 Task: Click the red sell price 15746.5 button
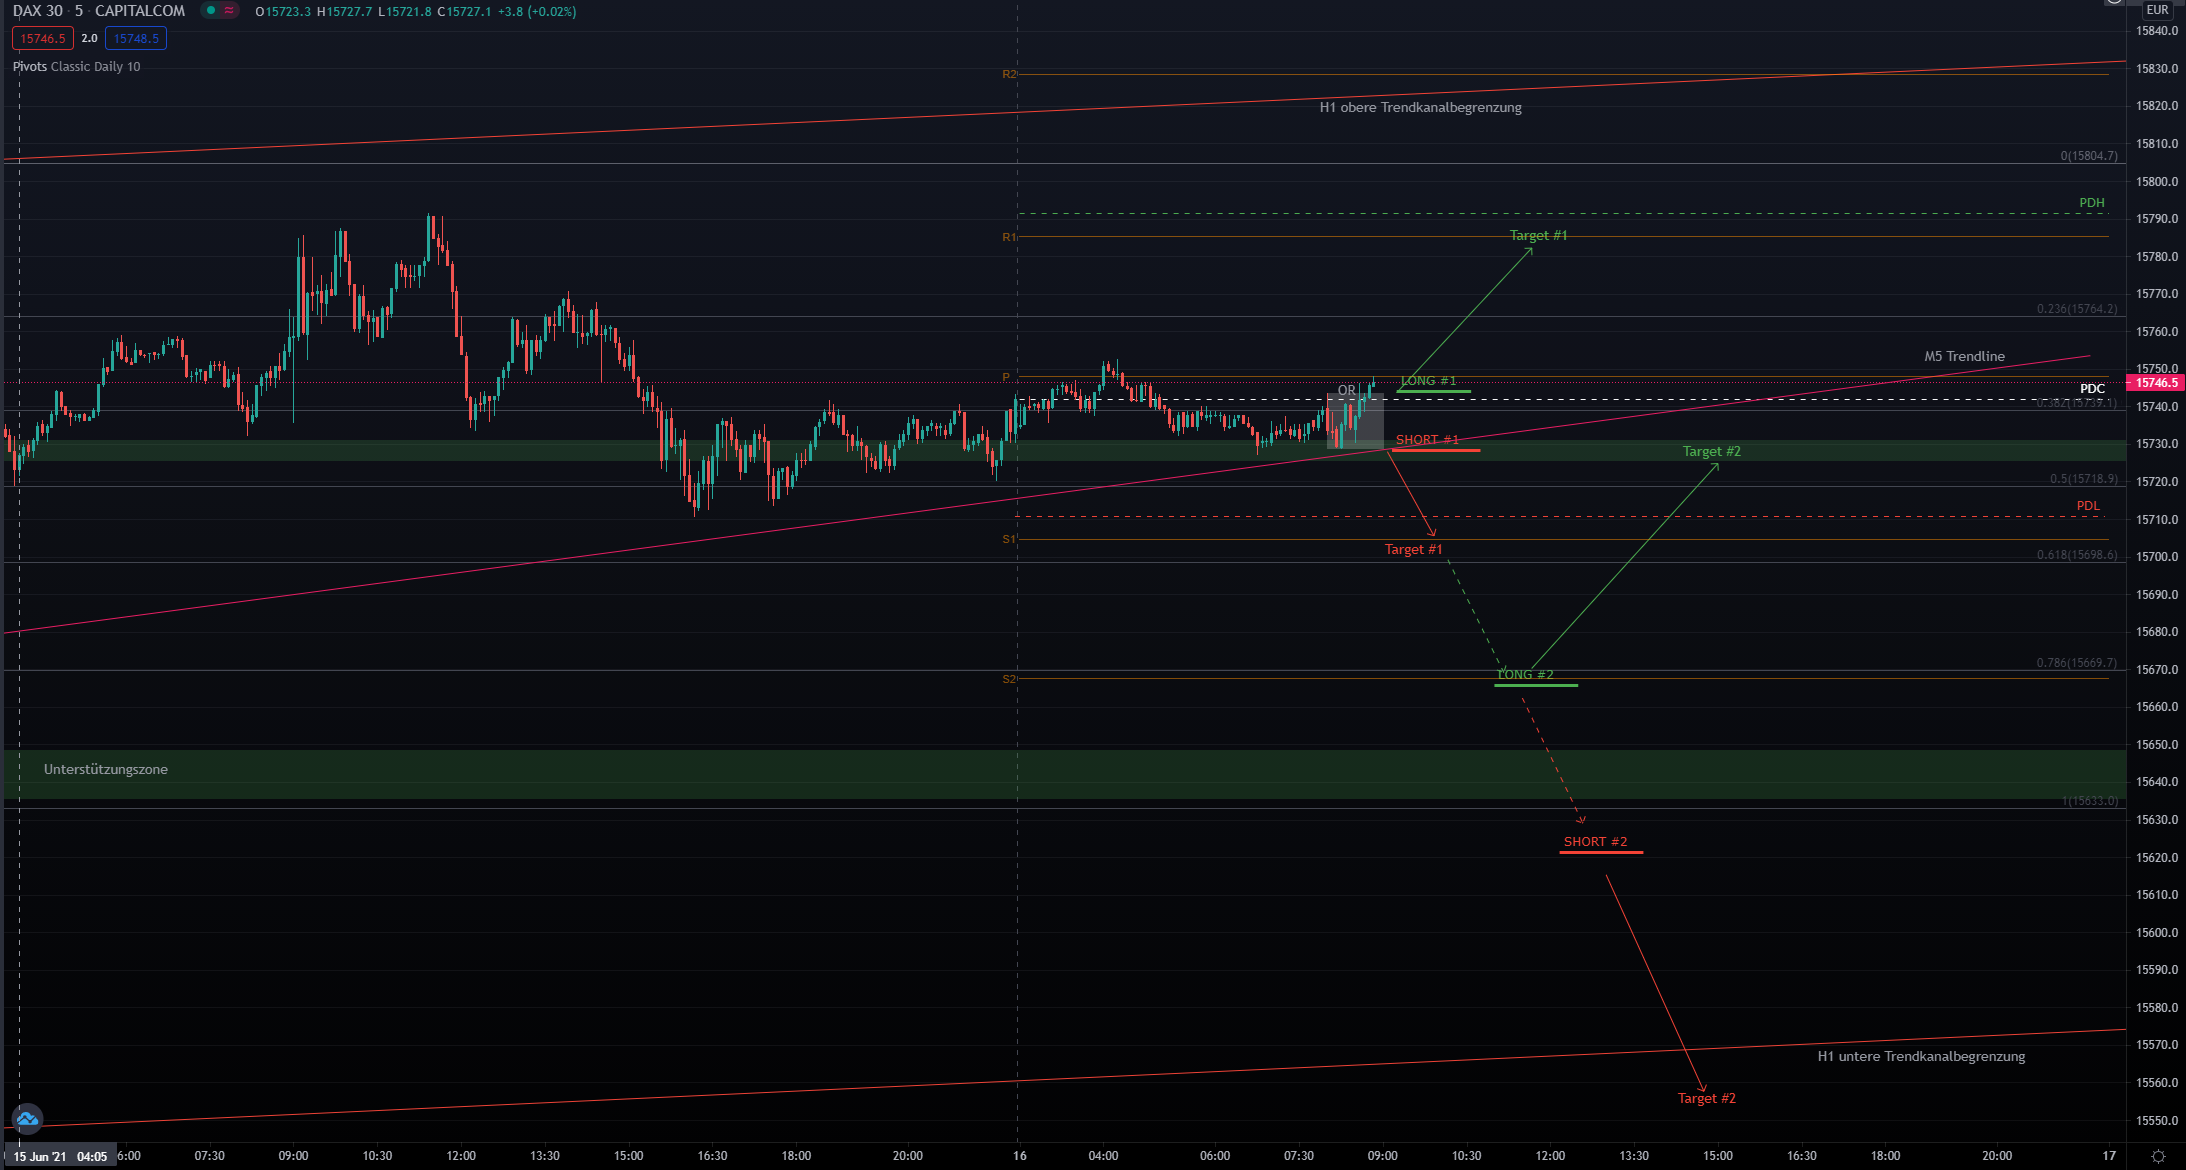pos(43,39)
